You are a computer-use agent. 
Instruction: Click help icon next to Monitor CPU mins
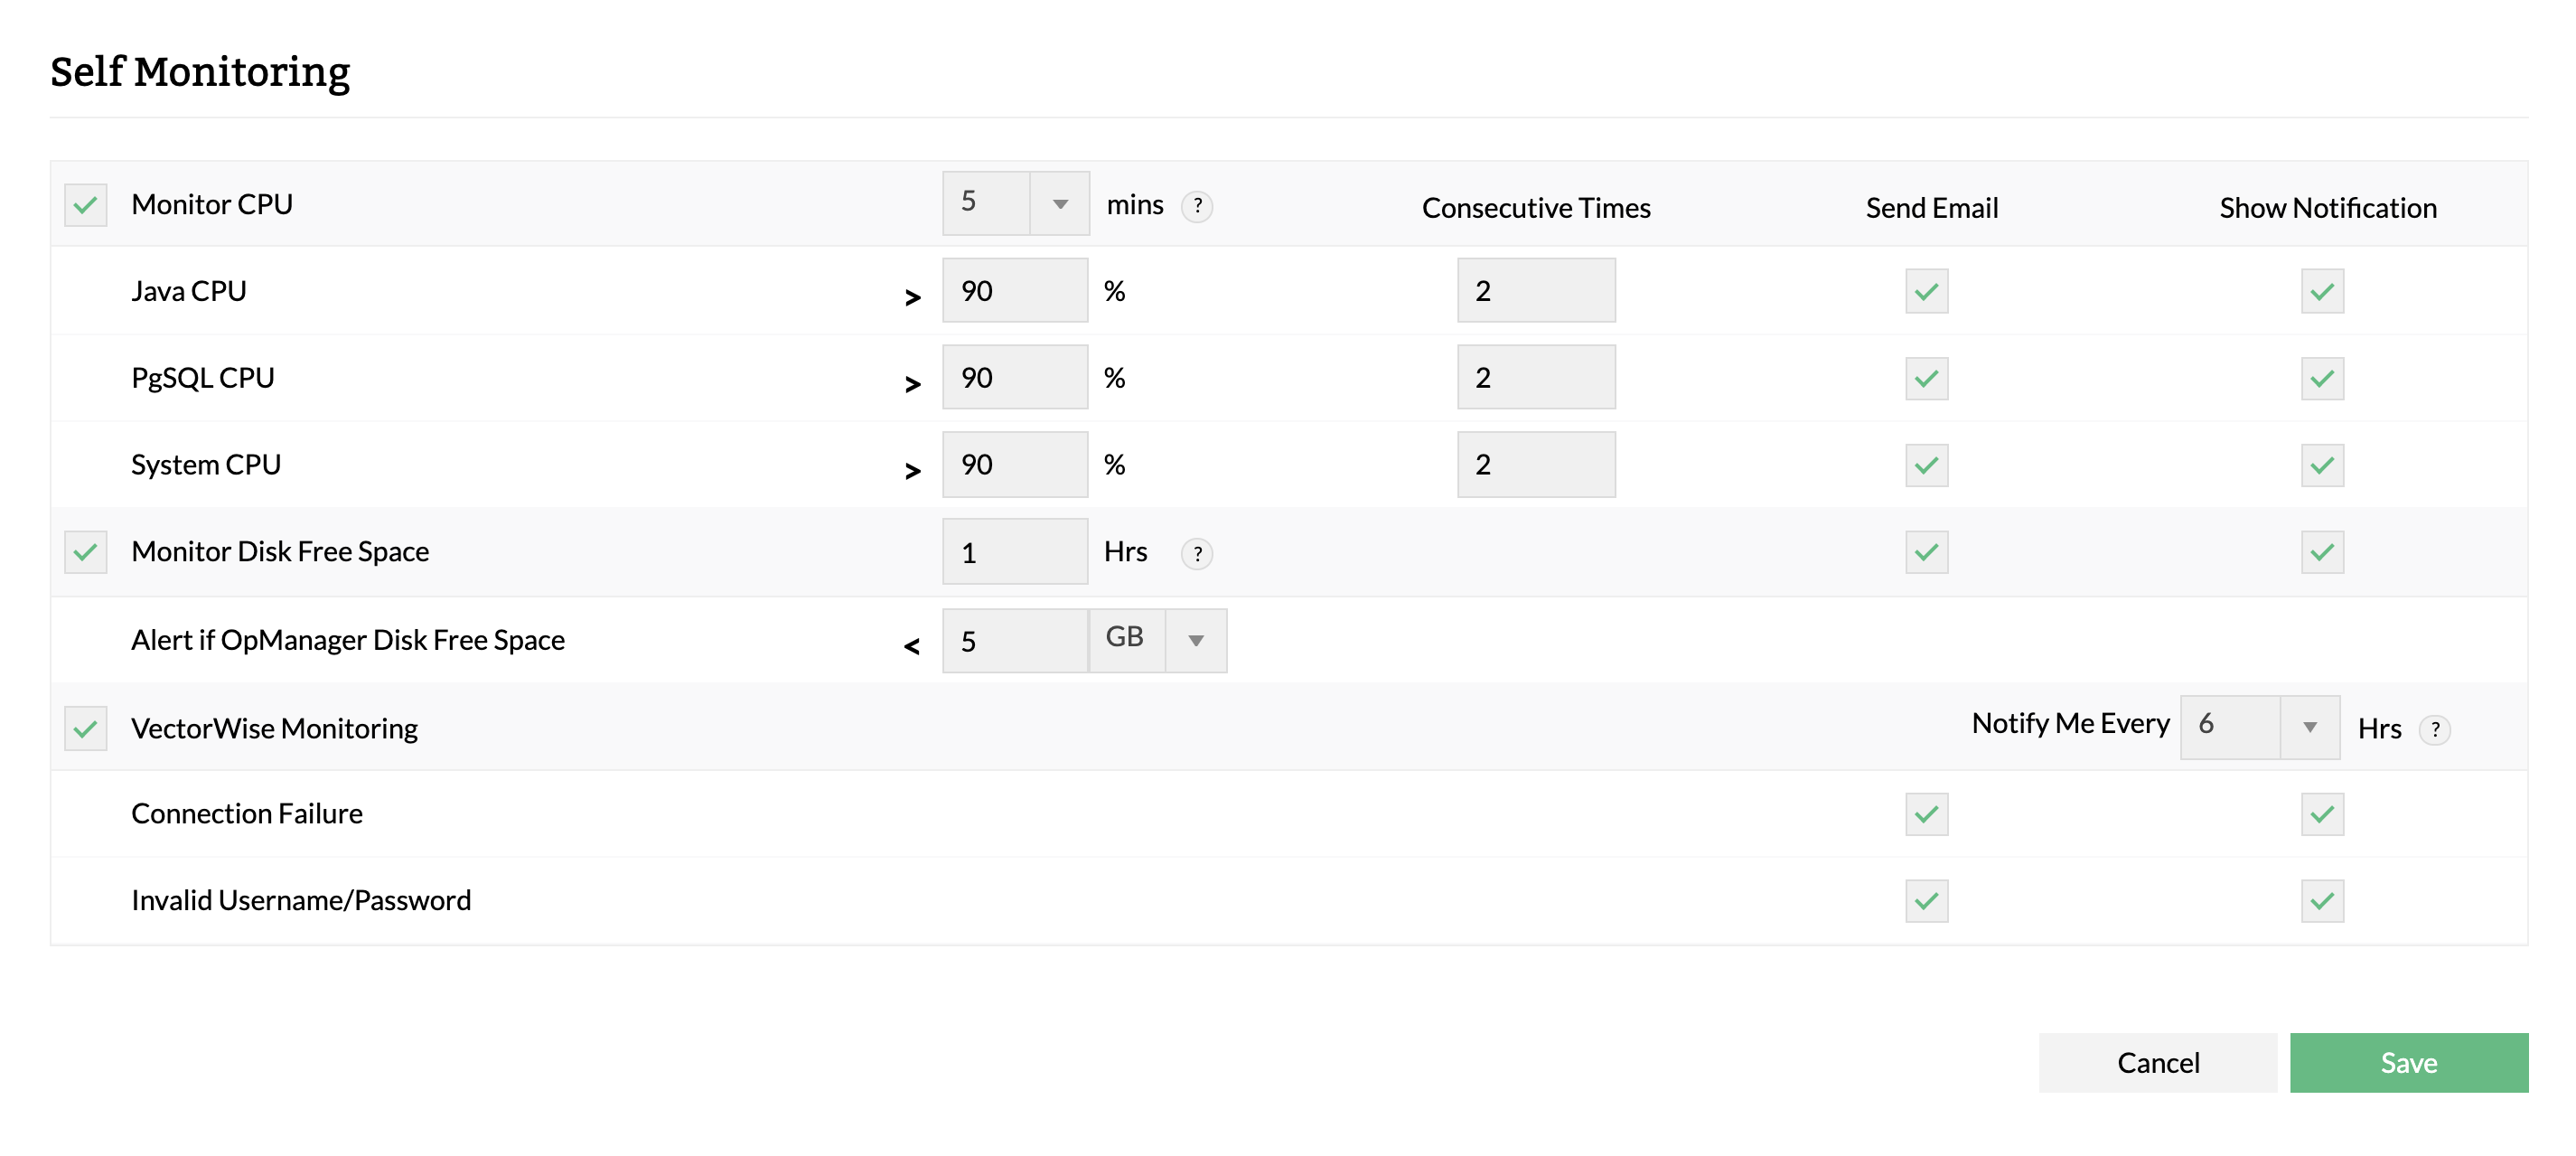pos(1197,206)
